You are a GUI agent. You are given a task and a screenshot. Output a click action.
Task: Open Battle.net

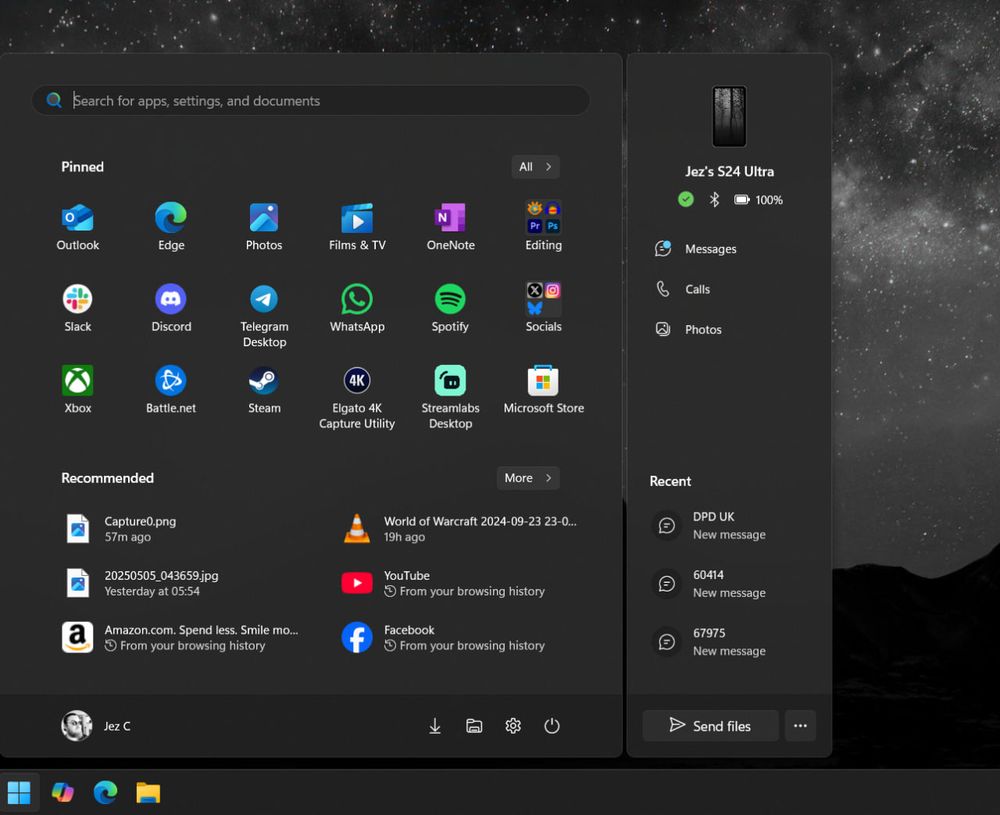point(171,390)
